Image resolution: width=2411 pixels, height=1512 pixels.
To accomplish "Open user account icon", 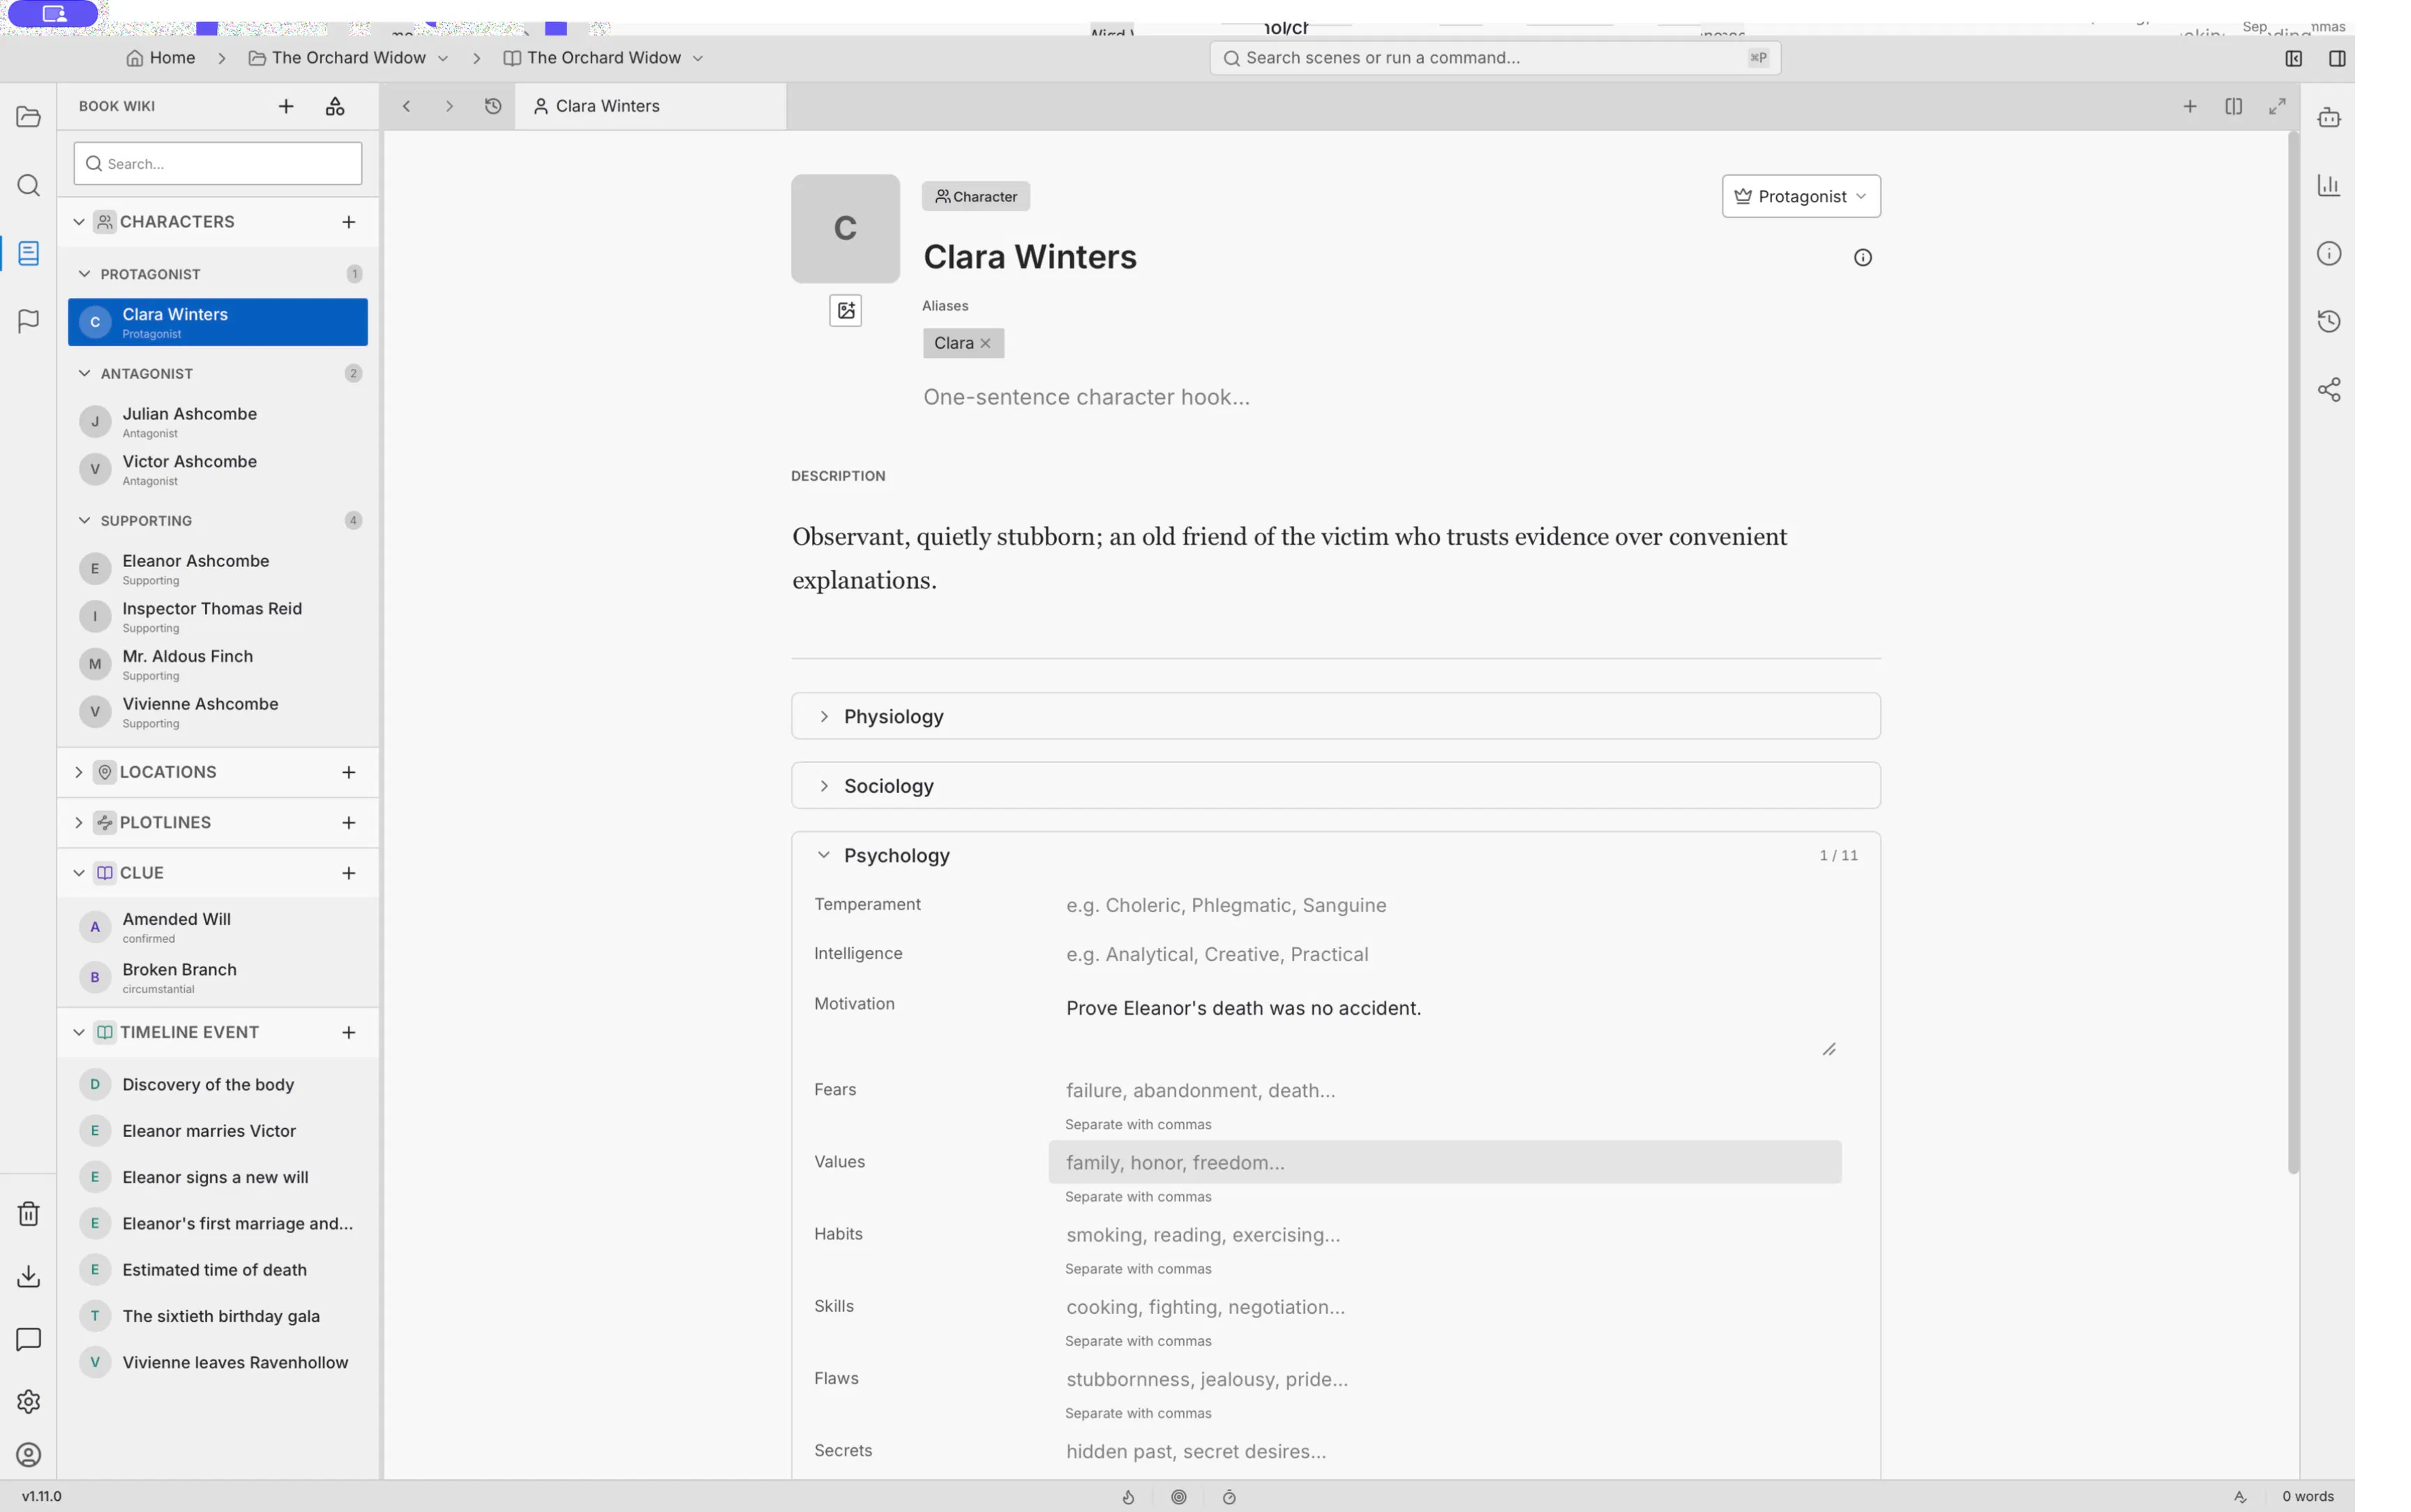I will tap(28, 1454).
